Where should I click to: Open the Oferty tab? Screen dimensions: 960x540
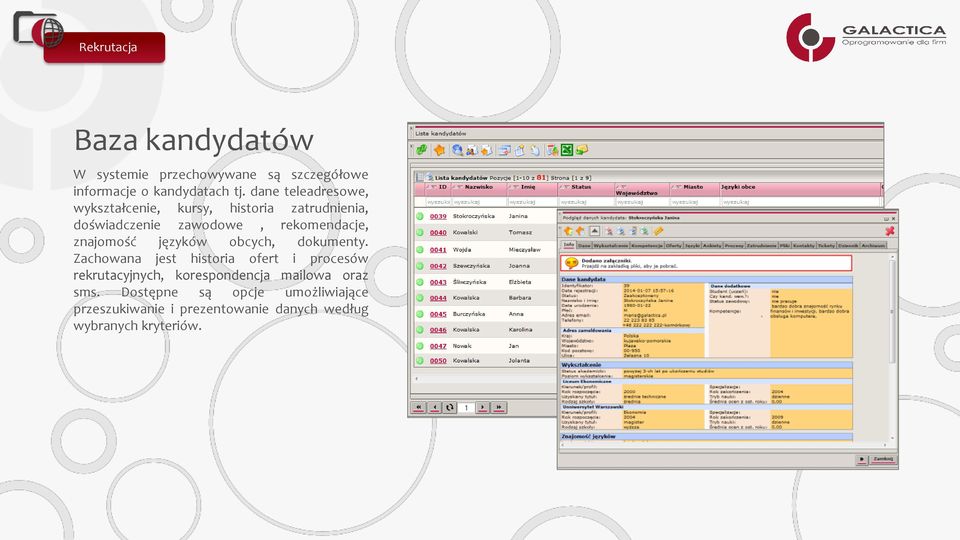click(x=673, y=245)
